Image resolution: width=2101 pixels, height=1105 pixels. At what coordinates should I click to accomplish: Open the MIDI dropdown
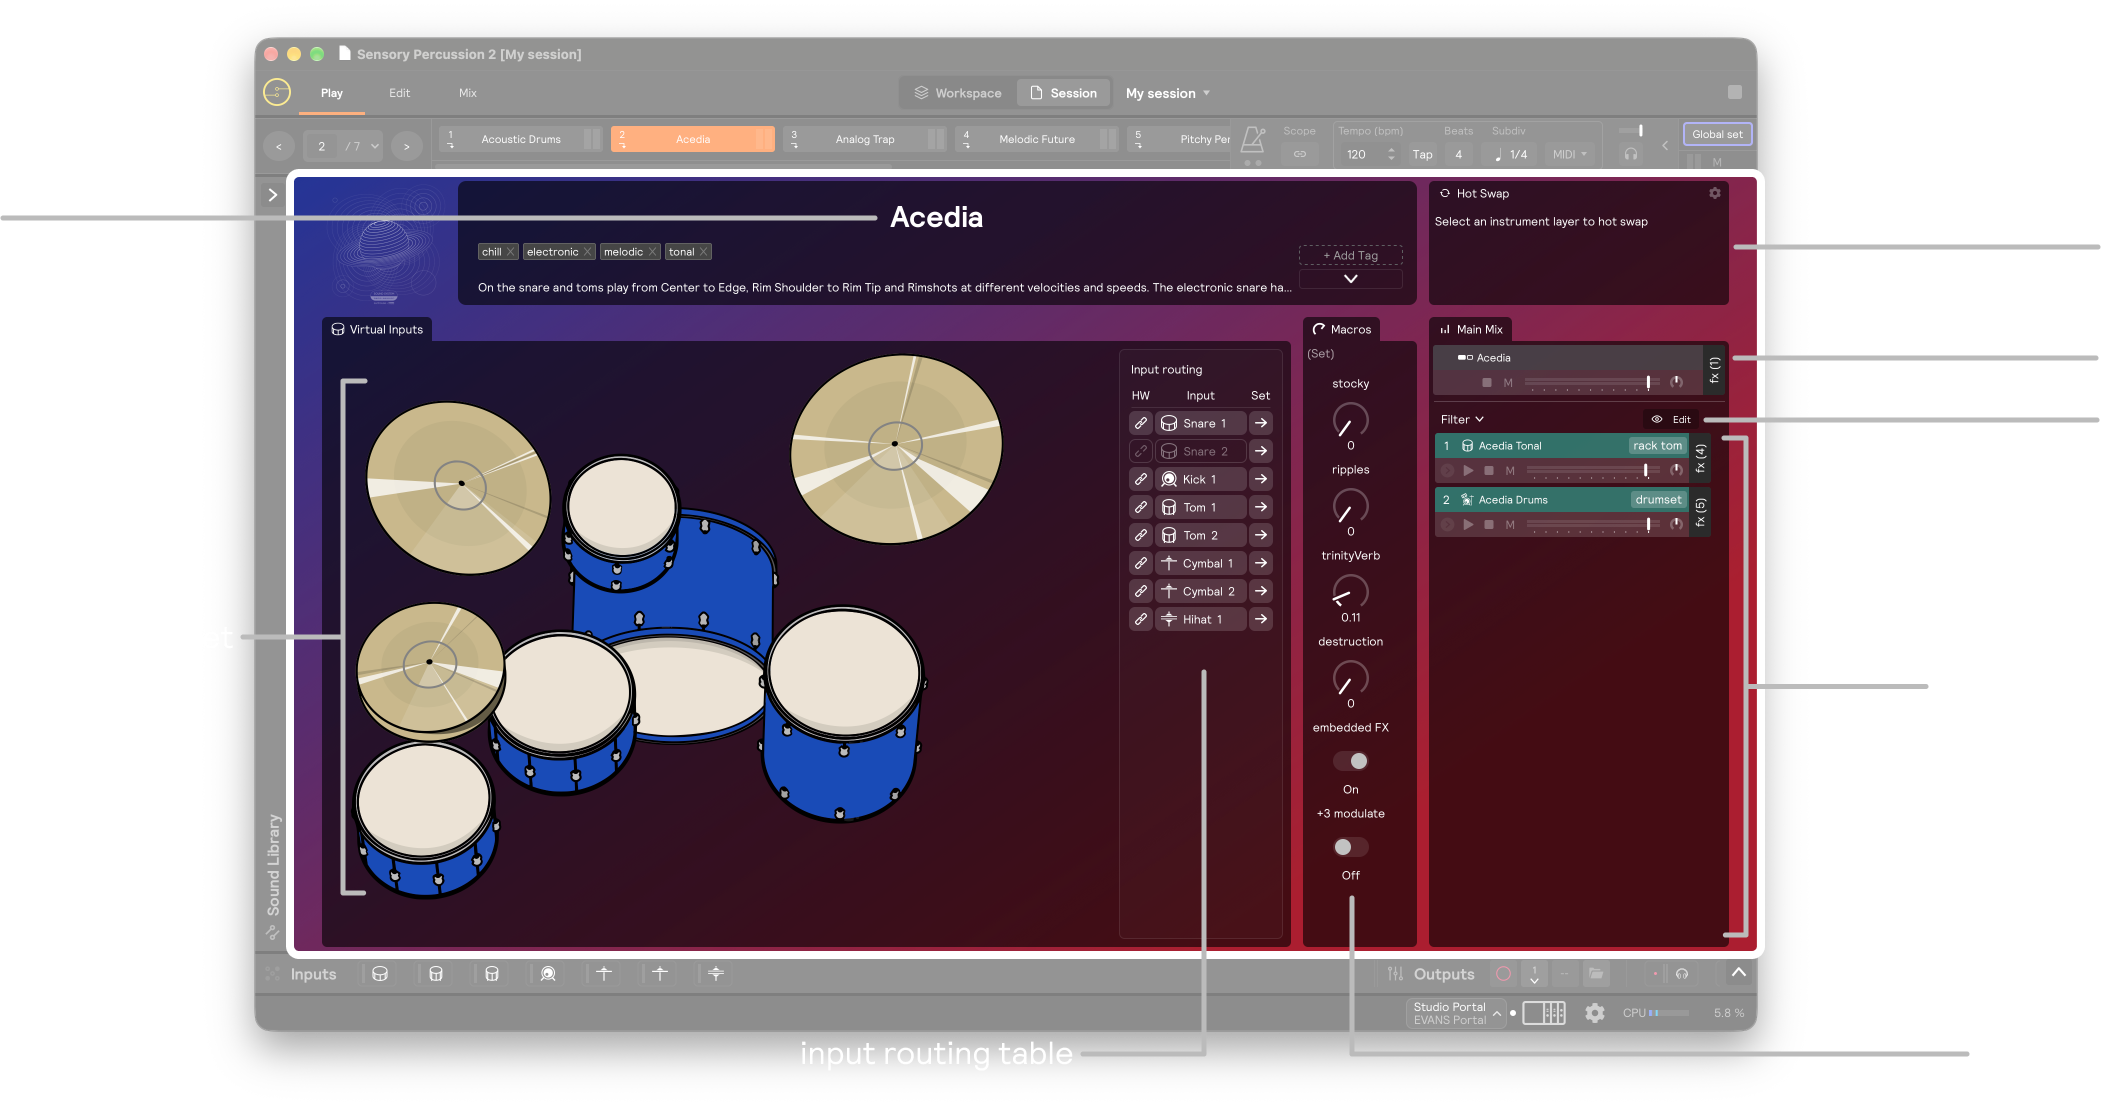[x=1569, y=154]
